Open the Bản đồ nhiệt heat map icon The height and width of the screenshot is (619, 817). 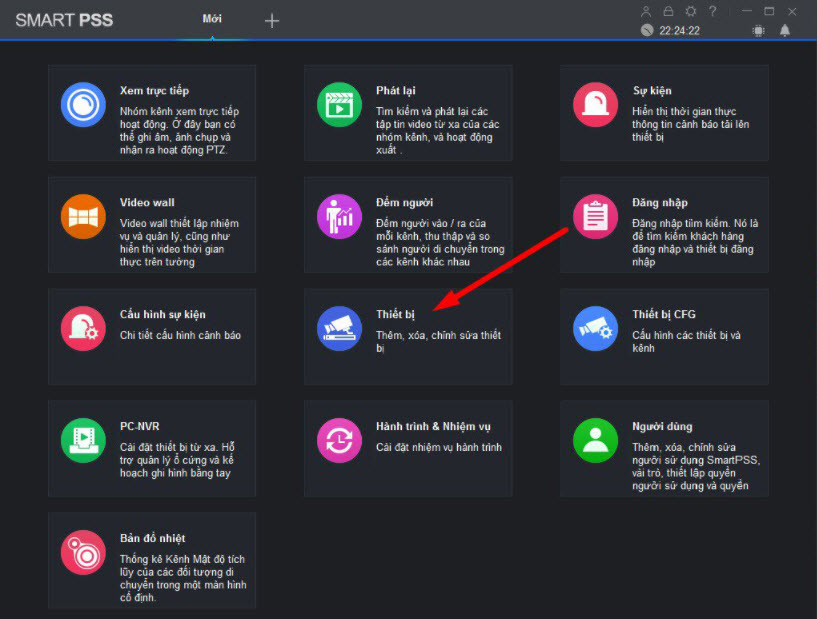pyautogui.click(x=83, y=552)
